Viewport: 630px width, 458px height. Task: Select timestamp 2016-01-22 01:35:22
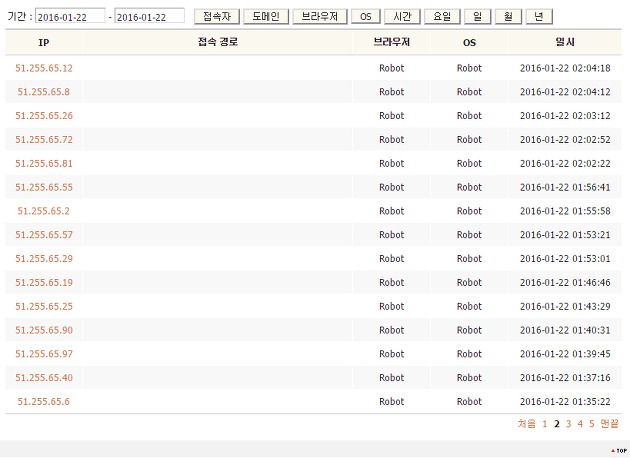coord(565,401)
